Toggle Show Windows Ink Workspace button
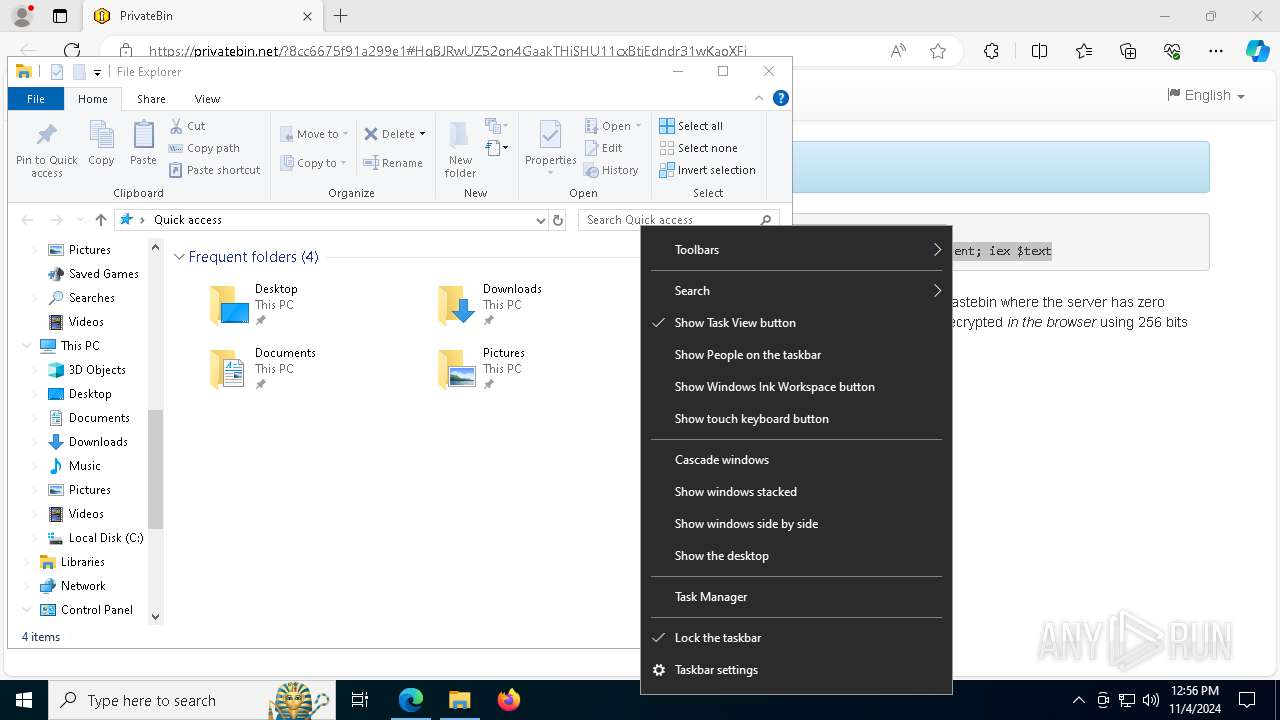Image resolution: width=1280 pixels, height=720 pixels. click(796, 387)
